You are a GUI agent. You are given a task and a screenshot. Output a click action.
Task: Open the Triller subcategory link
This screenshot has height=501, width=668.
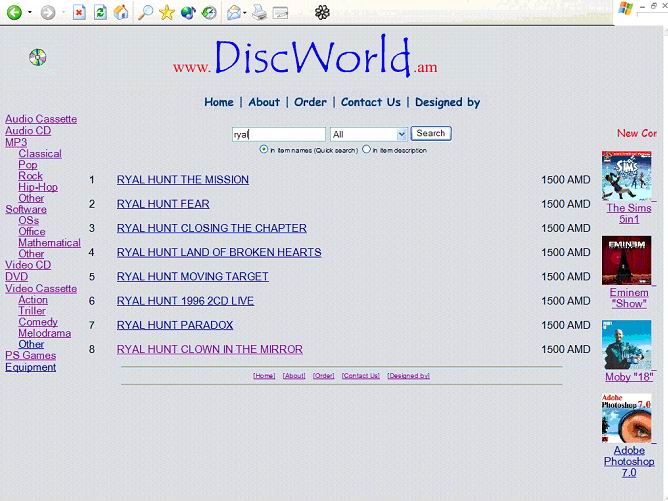pyautogui.click(x=32, y=311)
